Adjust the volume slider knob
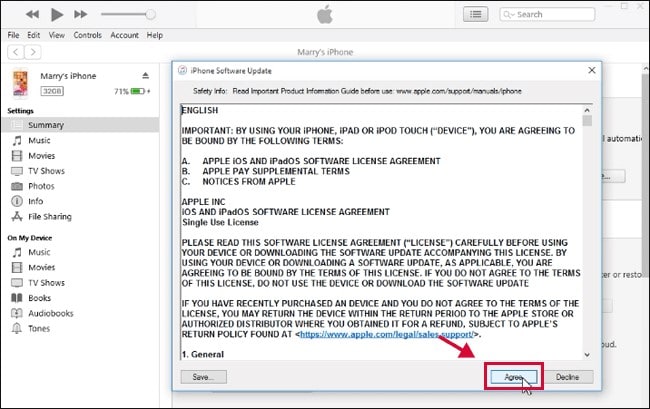Image resolution: width=650 pixels, height=409 pixels. [150, 15]
